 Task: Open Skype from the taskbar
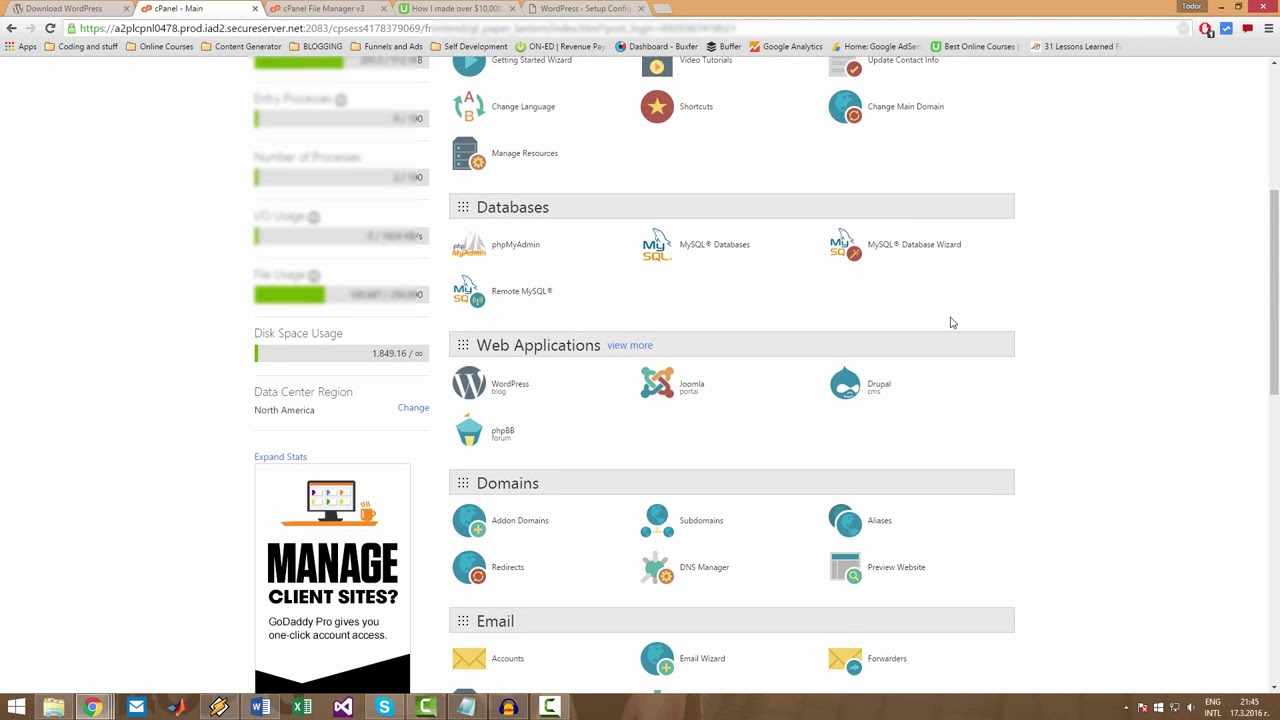pyautogui.click(x=384, y=707)
